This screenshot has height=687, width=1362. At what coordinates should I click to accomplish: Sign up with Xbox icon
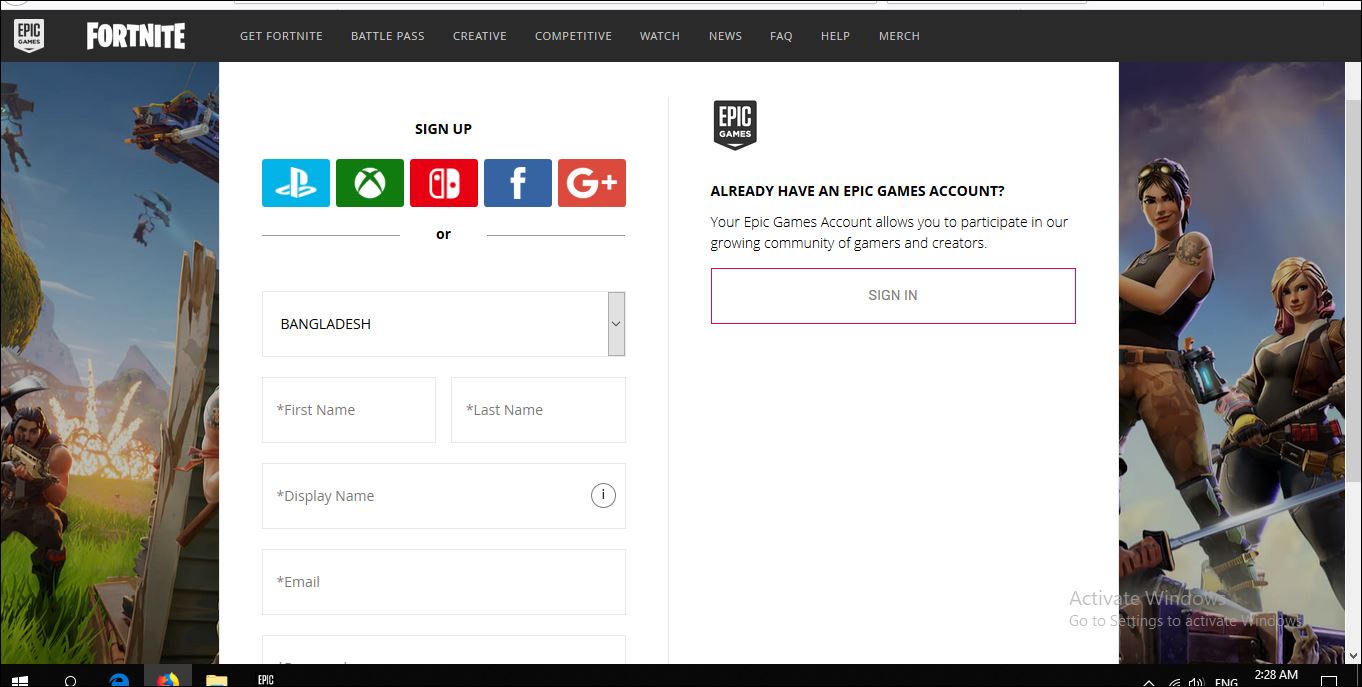370,183
